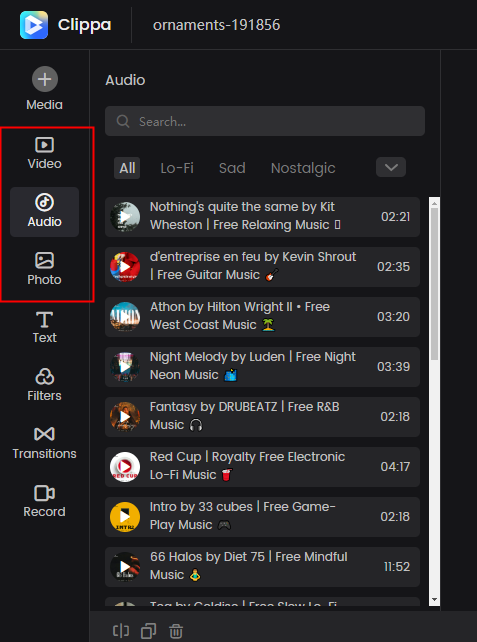Screen dimensions: 477x642
Task: Select the All audio filter tab
Action: click(127, 168)
